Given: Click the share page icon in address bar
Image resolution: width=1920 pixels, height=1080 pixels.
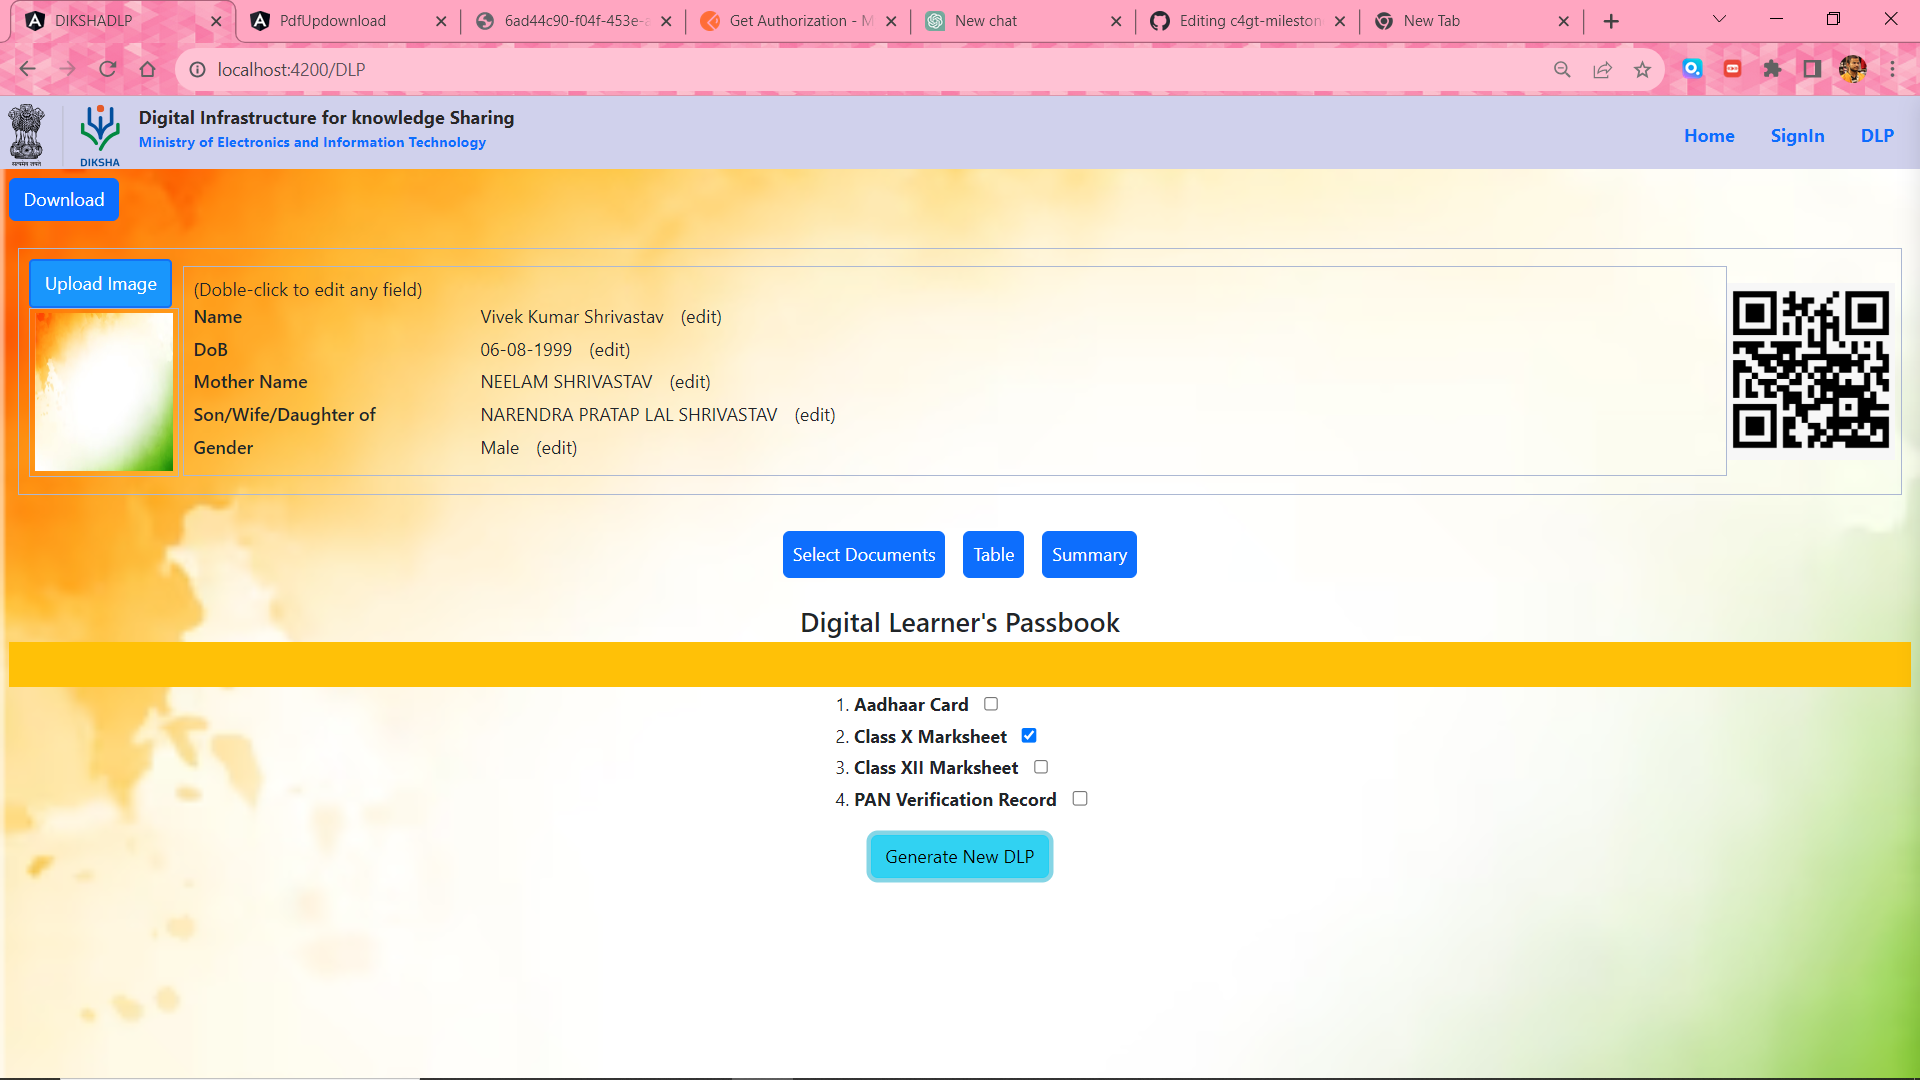Looking at the screenshot, I should [x=1602, y=69].
